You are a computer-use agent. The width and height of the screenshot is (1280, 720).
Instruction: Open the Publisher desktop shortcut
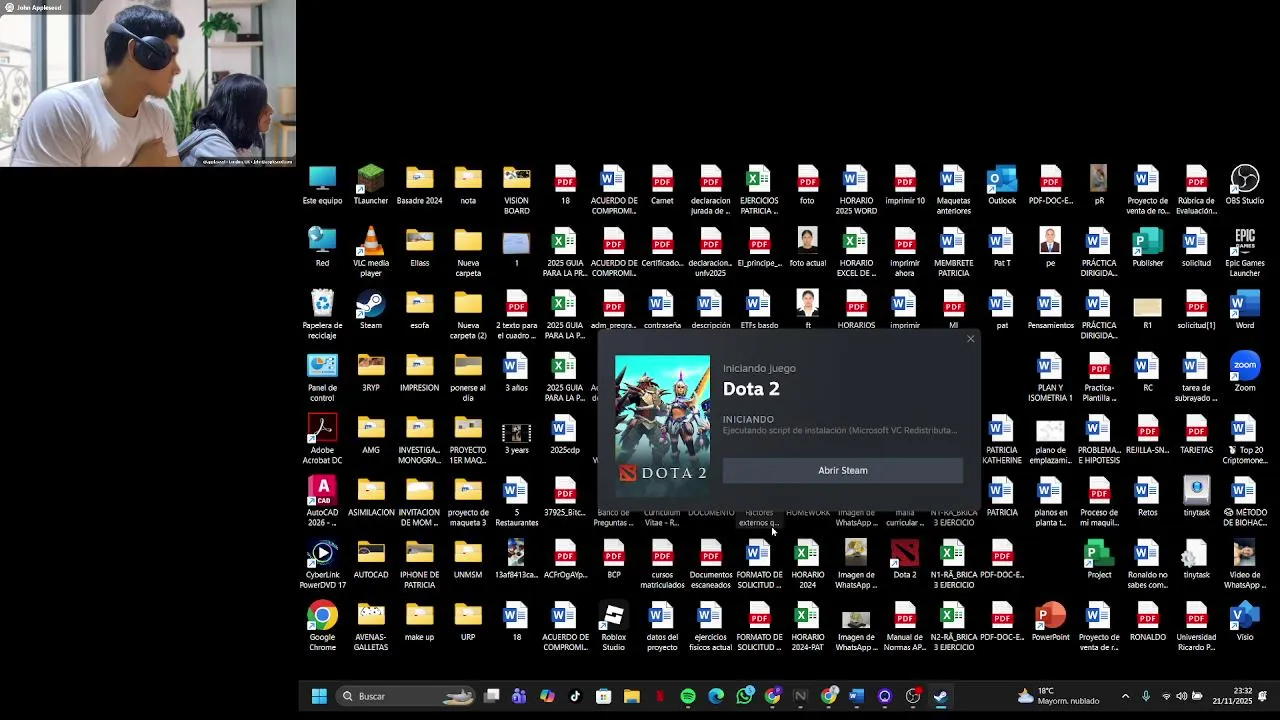point(1147,247)
